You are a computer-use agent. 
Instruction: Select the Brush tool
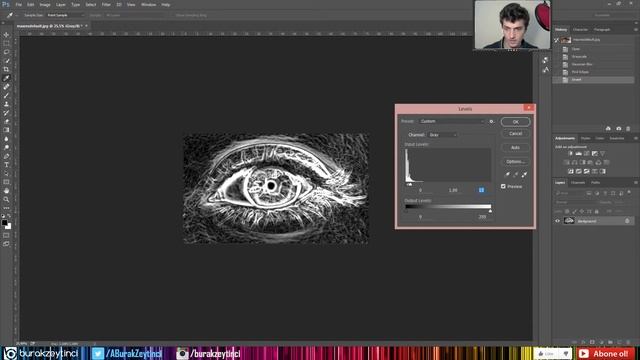pos(6,95)
